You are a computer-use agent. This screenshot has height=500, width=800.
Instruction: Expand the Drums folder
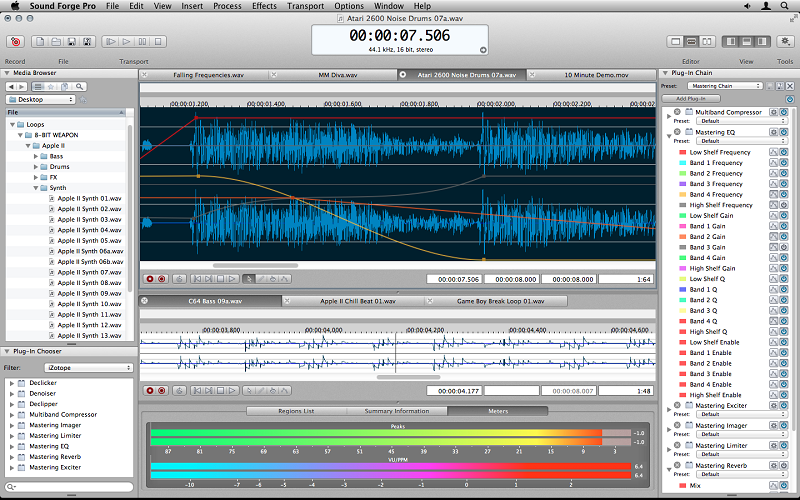(36, 167)
